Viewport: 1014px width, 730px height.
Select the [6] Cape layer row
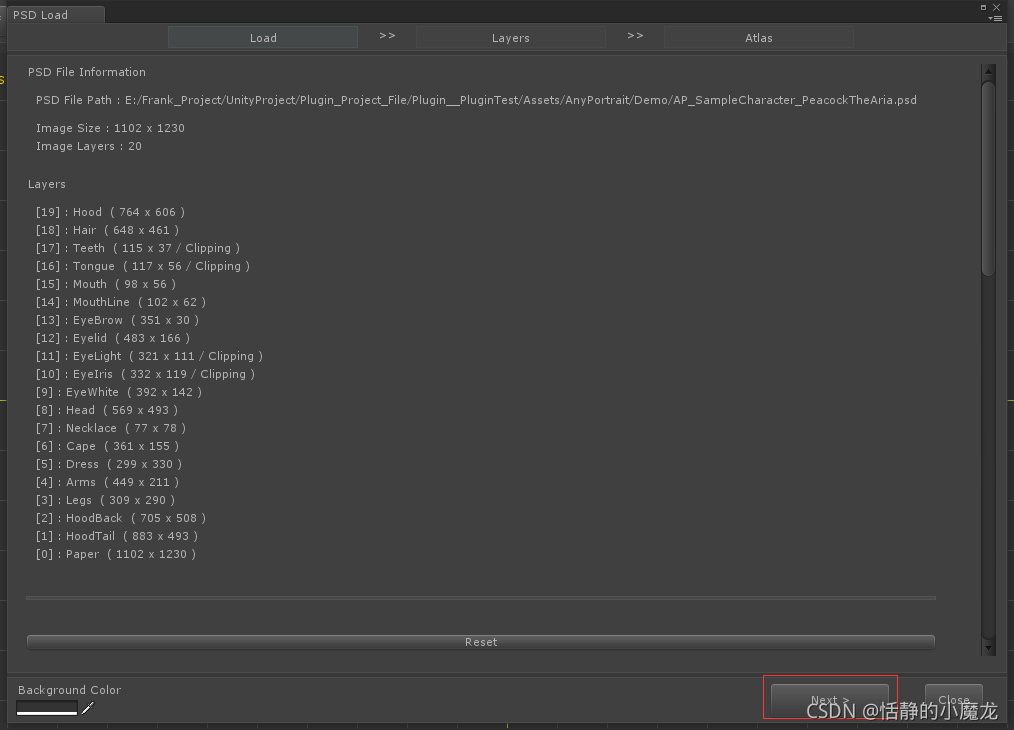(107, 446)
